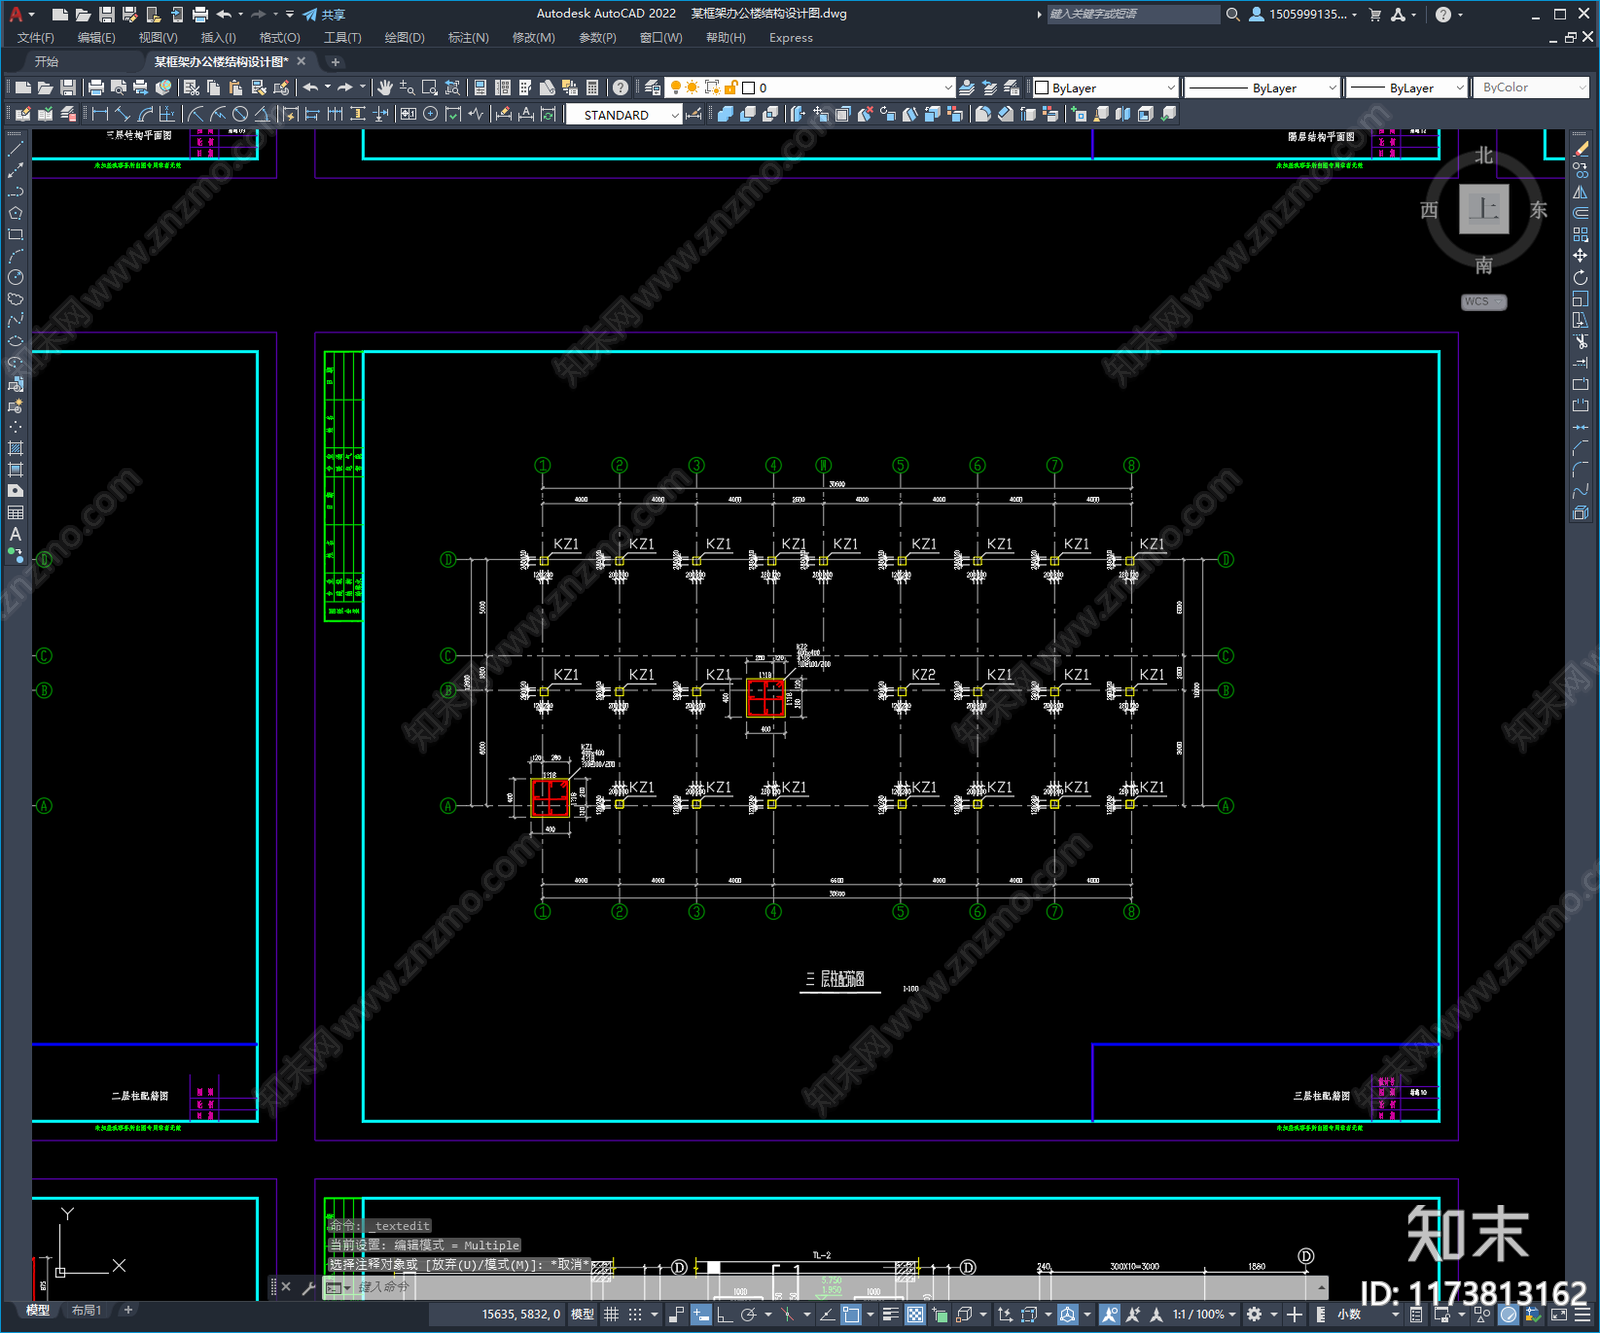Select the Linear dimension tool
This screenshot has height=1333, width=1600.
[99, 115]
